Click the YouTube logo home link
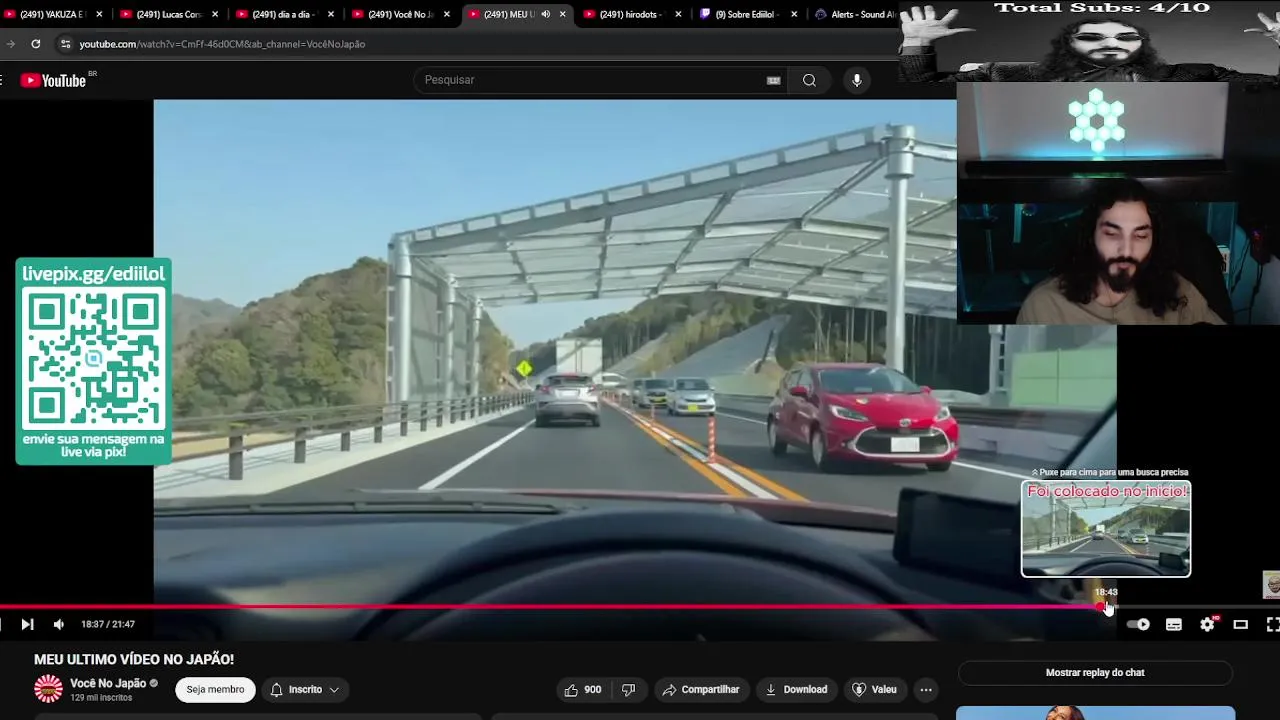 pyautogui.click(x=54, y=81)
